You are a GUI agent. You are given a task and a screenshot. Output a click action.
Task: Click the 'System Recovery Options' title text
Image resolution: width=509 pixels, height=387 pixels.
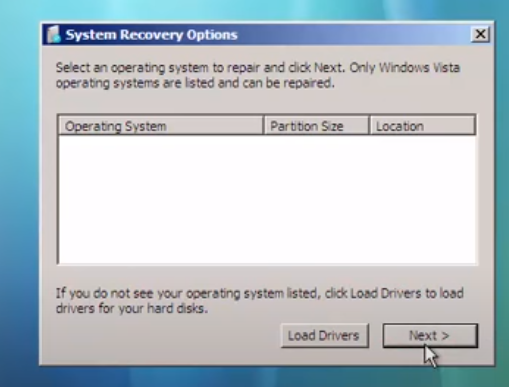[151, 35]
